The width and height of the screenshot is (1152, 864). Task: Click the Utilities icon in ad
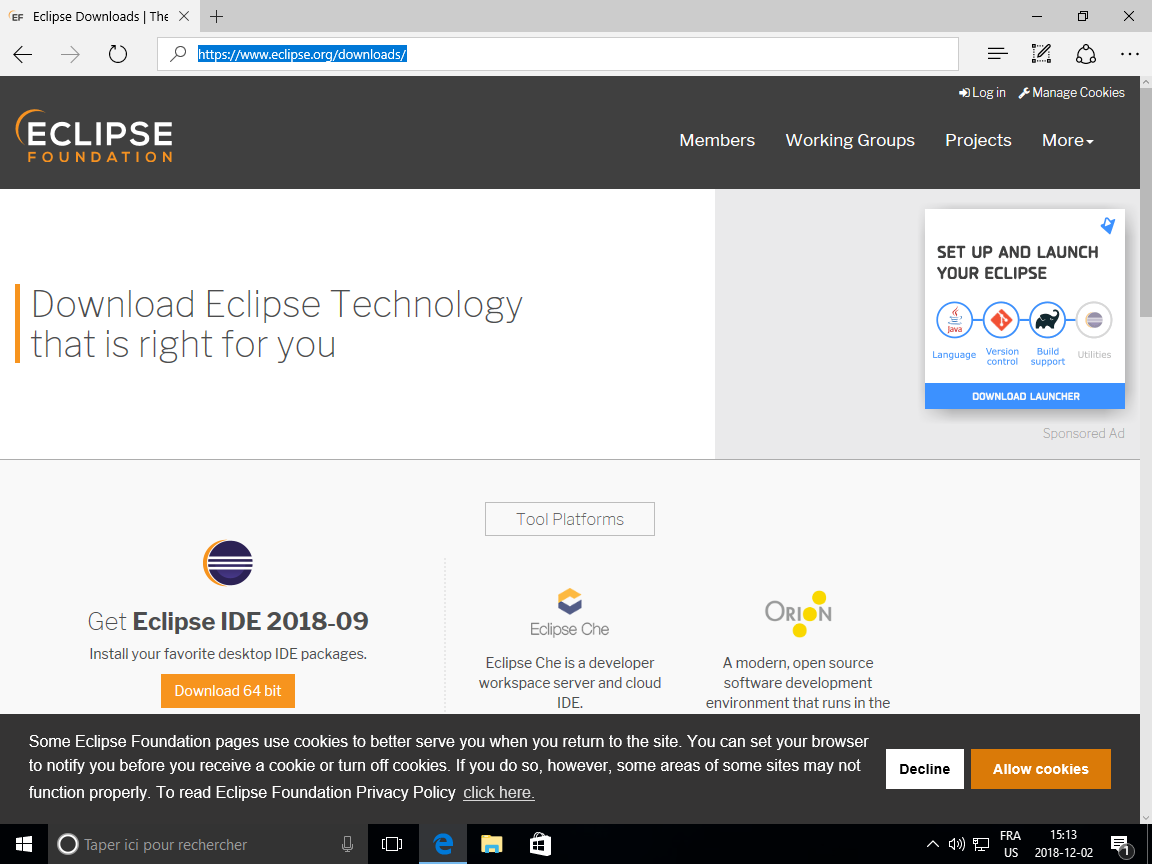coord(1094,321)
